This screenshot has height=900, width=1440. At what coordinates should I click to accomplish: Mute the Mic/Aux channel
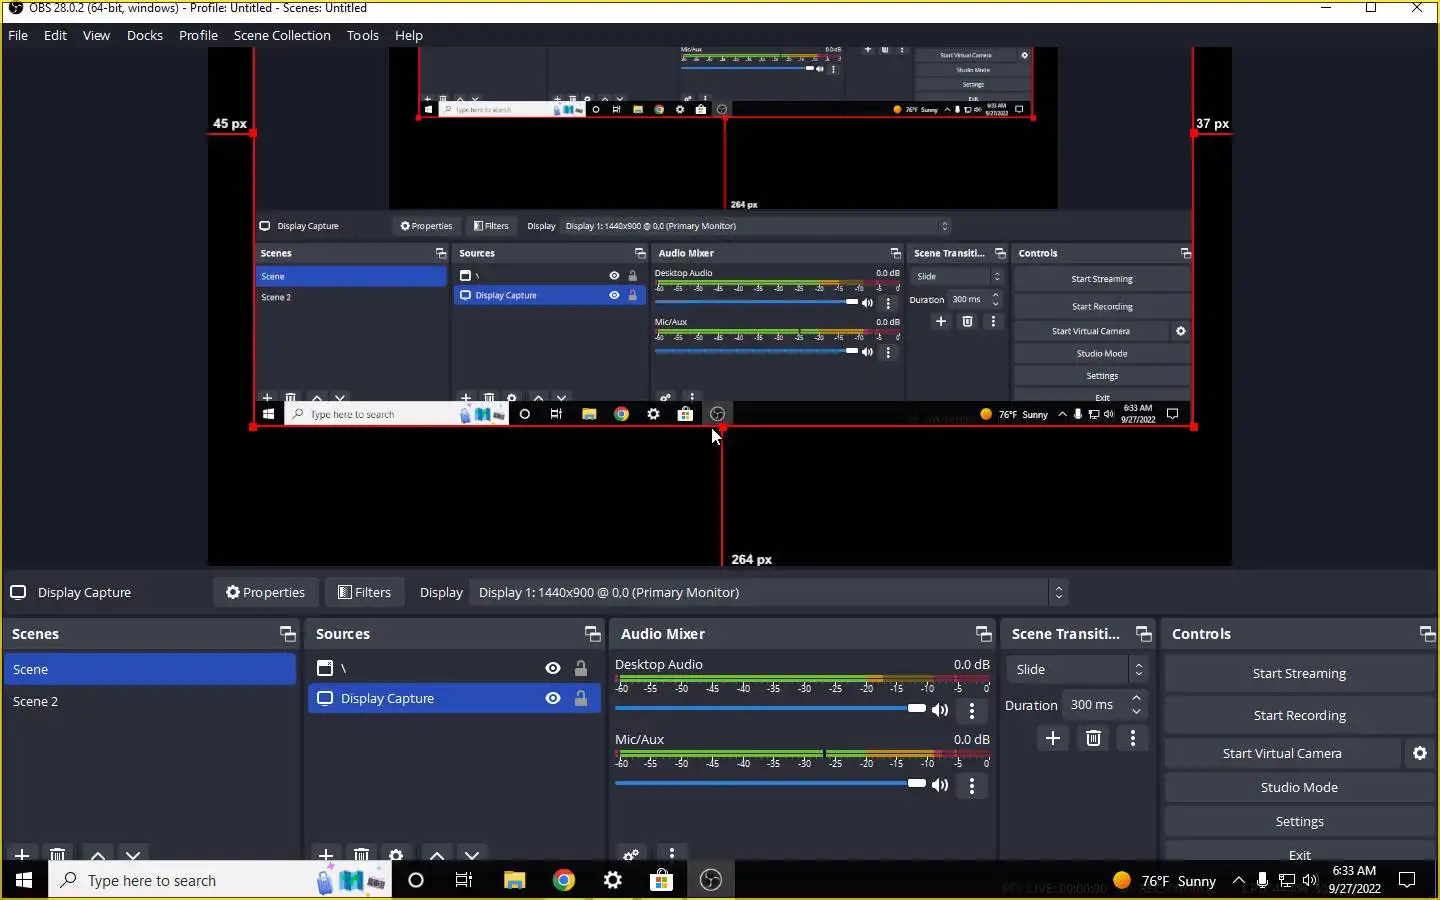940,785
